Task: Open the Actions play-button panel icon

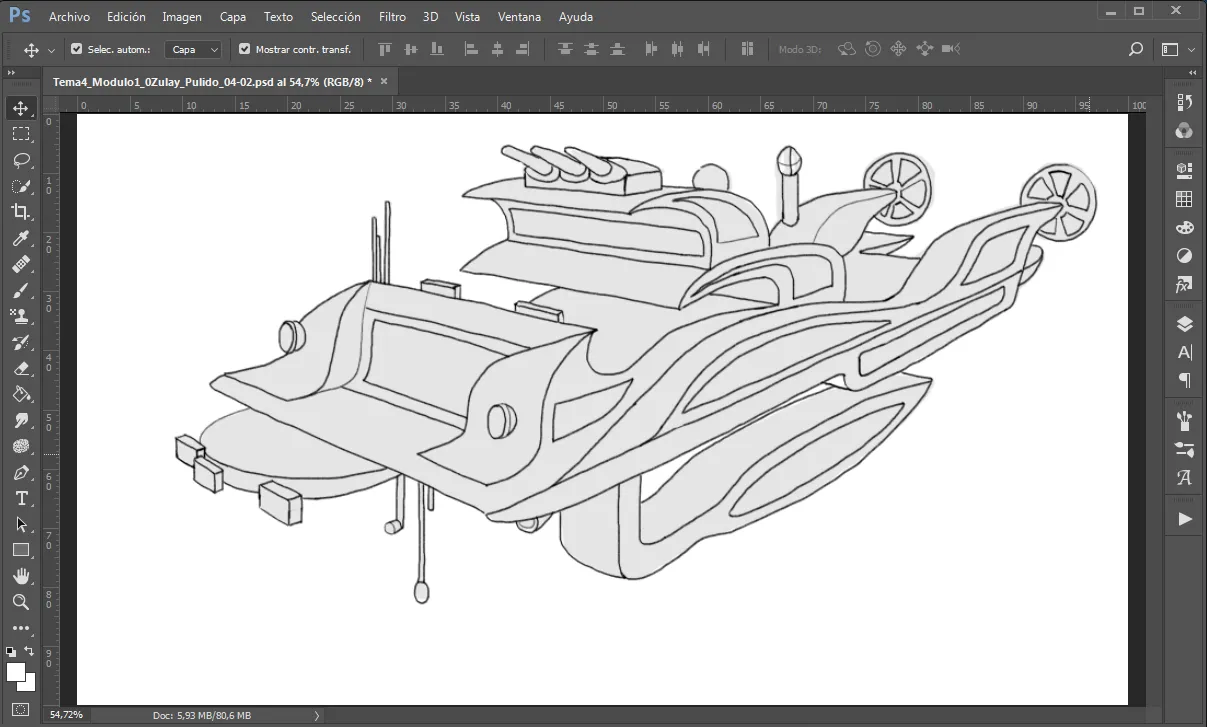Action: pos(1184,519)
